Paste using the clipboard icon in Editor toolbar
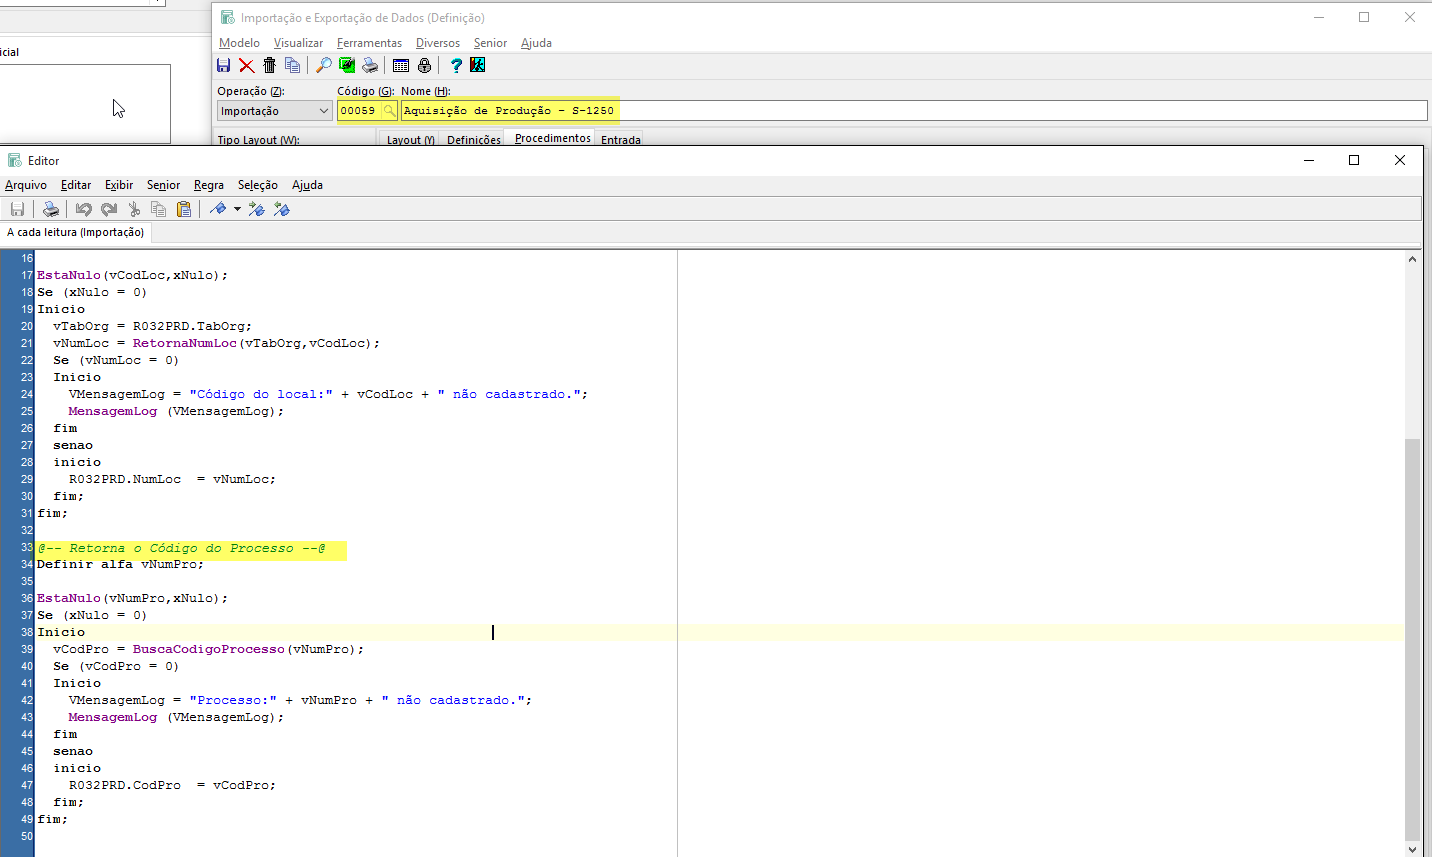 [184, 209]
